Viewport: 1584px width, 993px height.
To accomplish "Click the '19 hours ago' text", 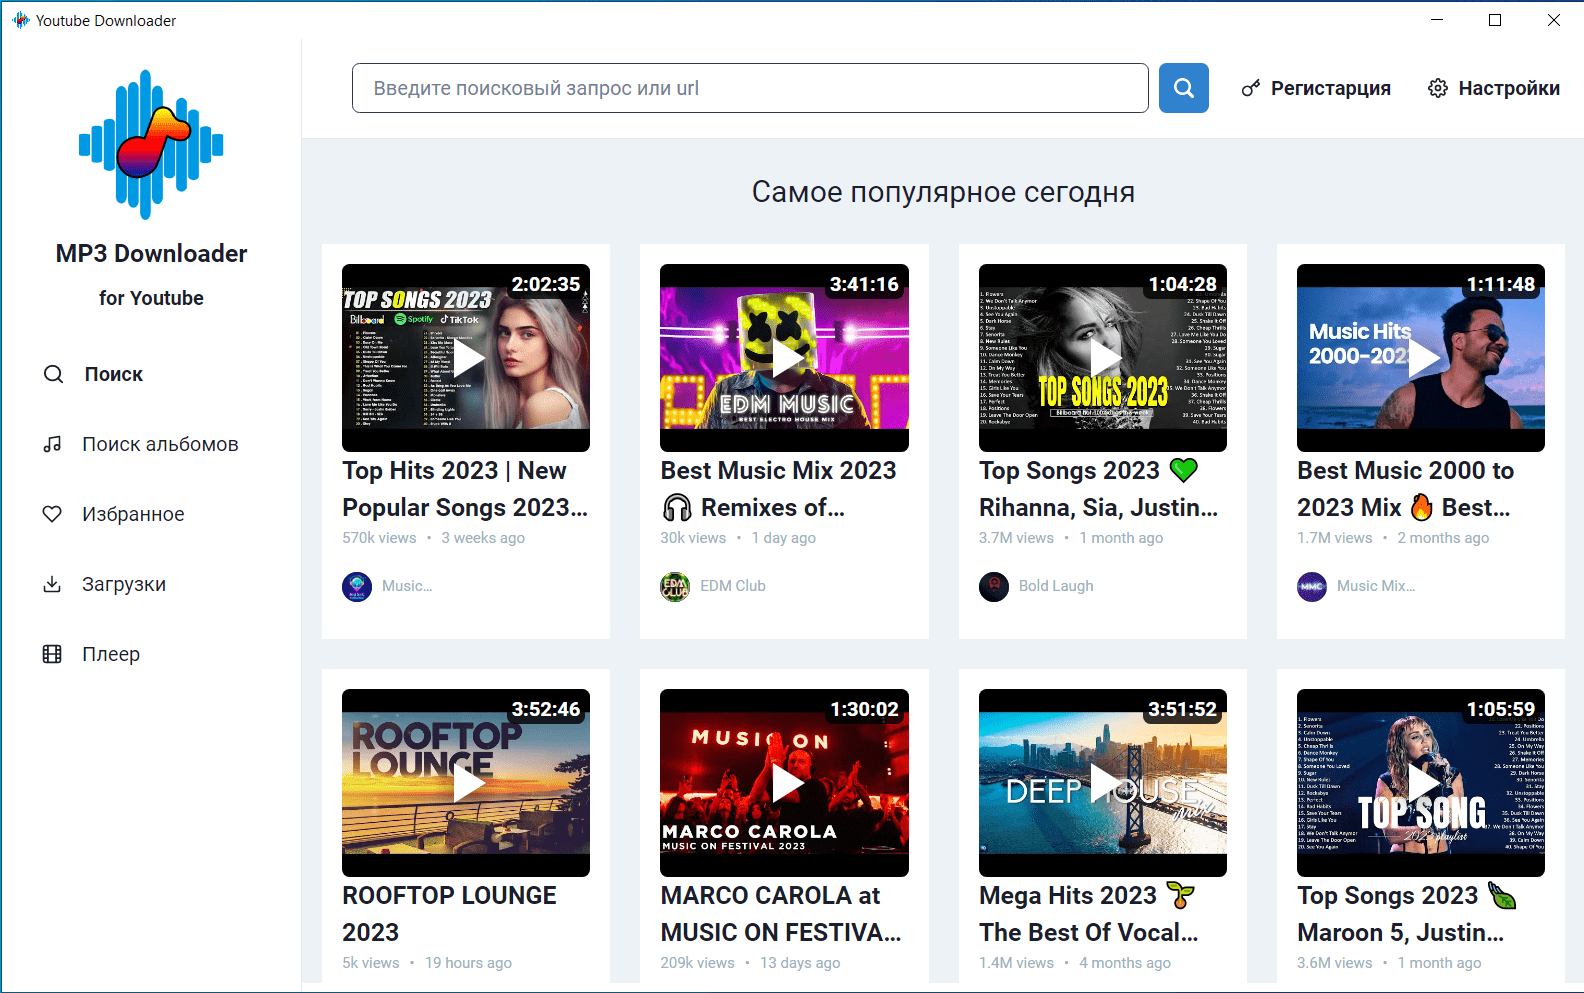I will tap(468, 963).
